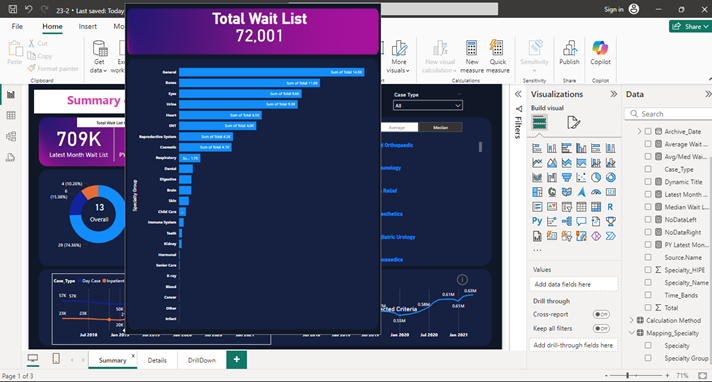Pick the trophy metrics visual icon
The image size is (712, 382).
(x=611, y=221)
